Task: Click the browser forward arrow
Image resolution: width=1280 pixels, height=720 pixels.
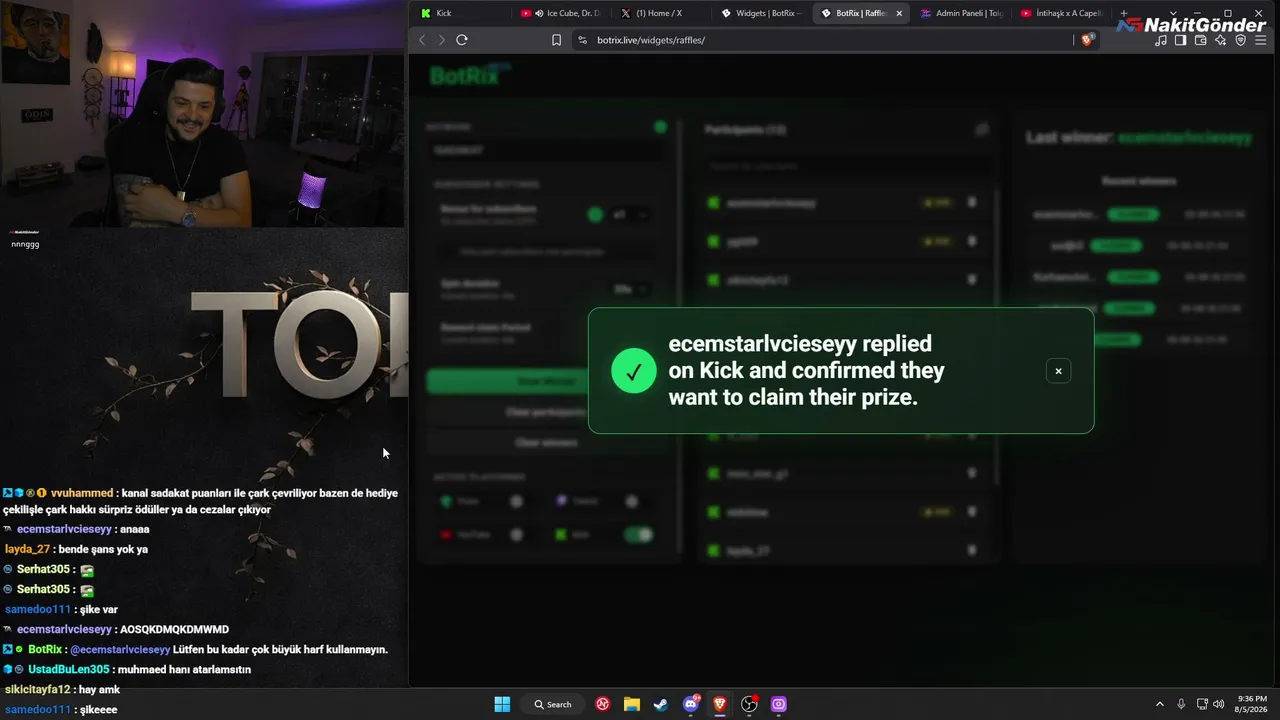Action: [441, 40]
